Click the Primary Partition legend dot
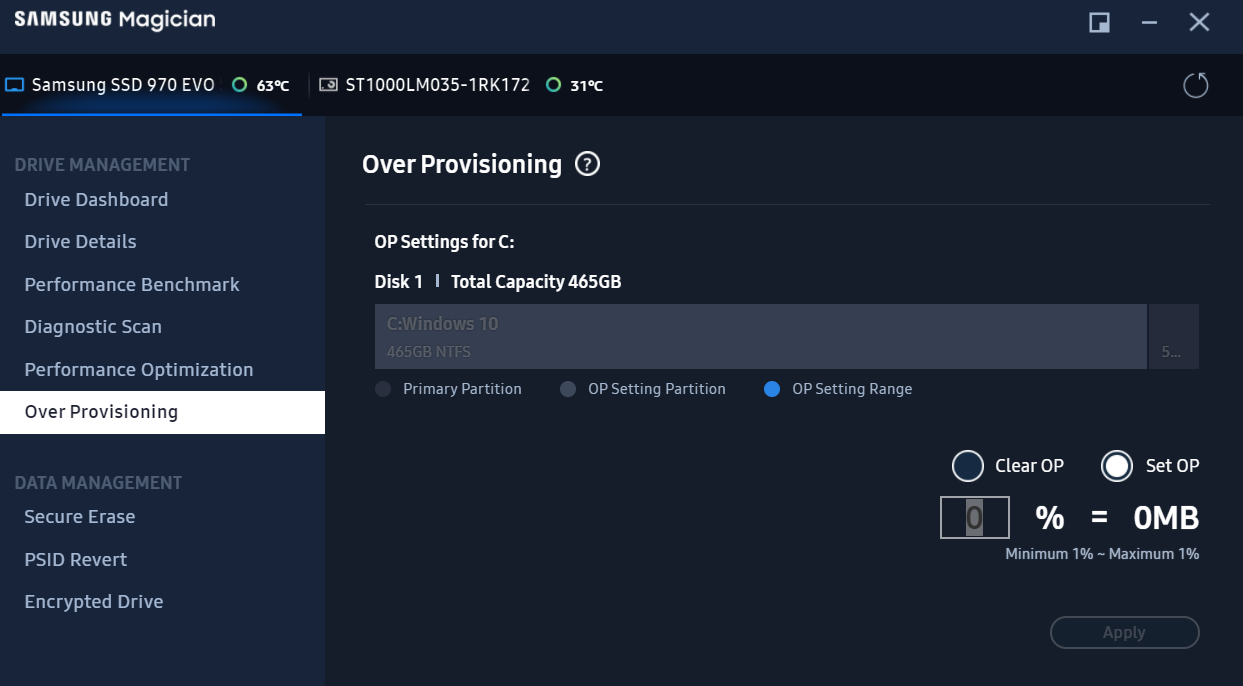 [383, 389]
